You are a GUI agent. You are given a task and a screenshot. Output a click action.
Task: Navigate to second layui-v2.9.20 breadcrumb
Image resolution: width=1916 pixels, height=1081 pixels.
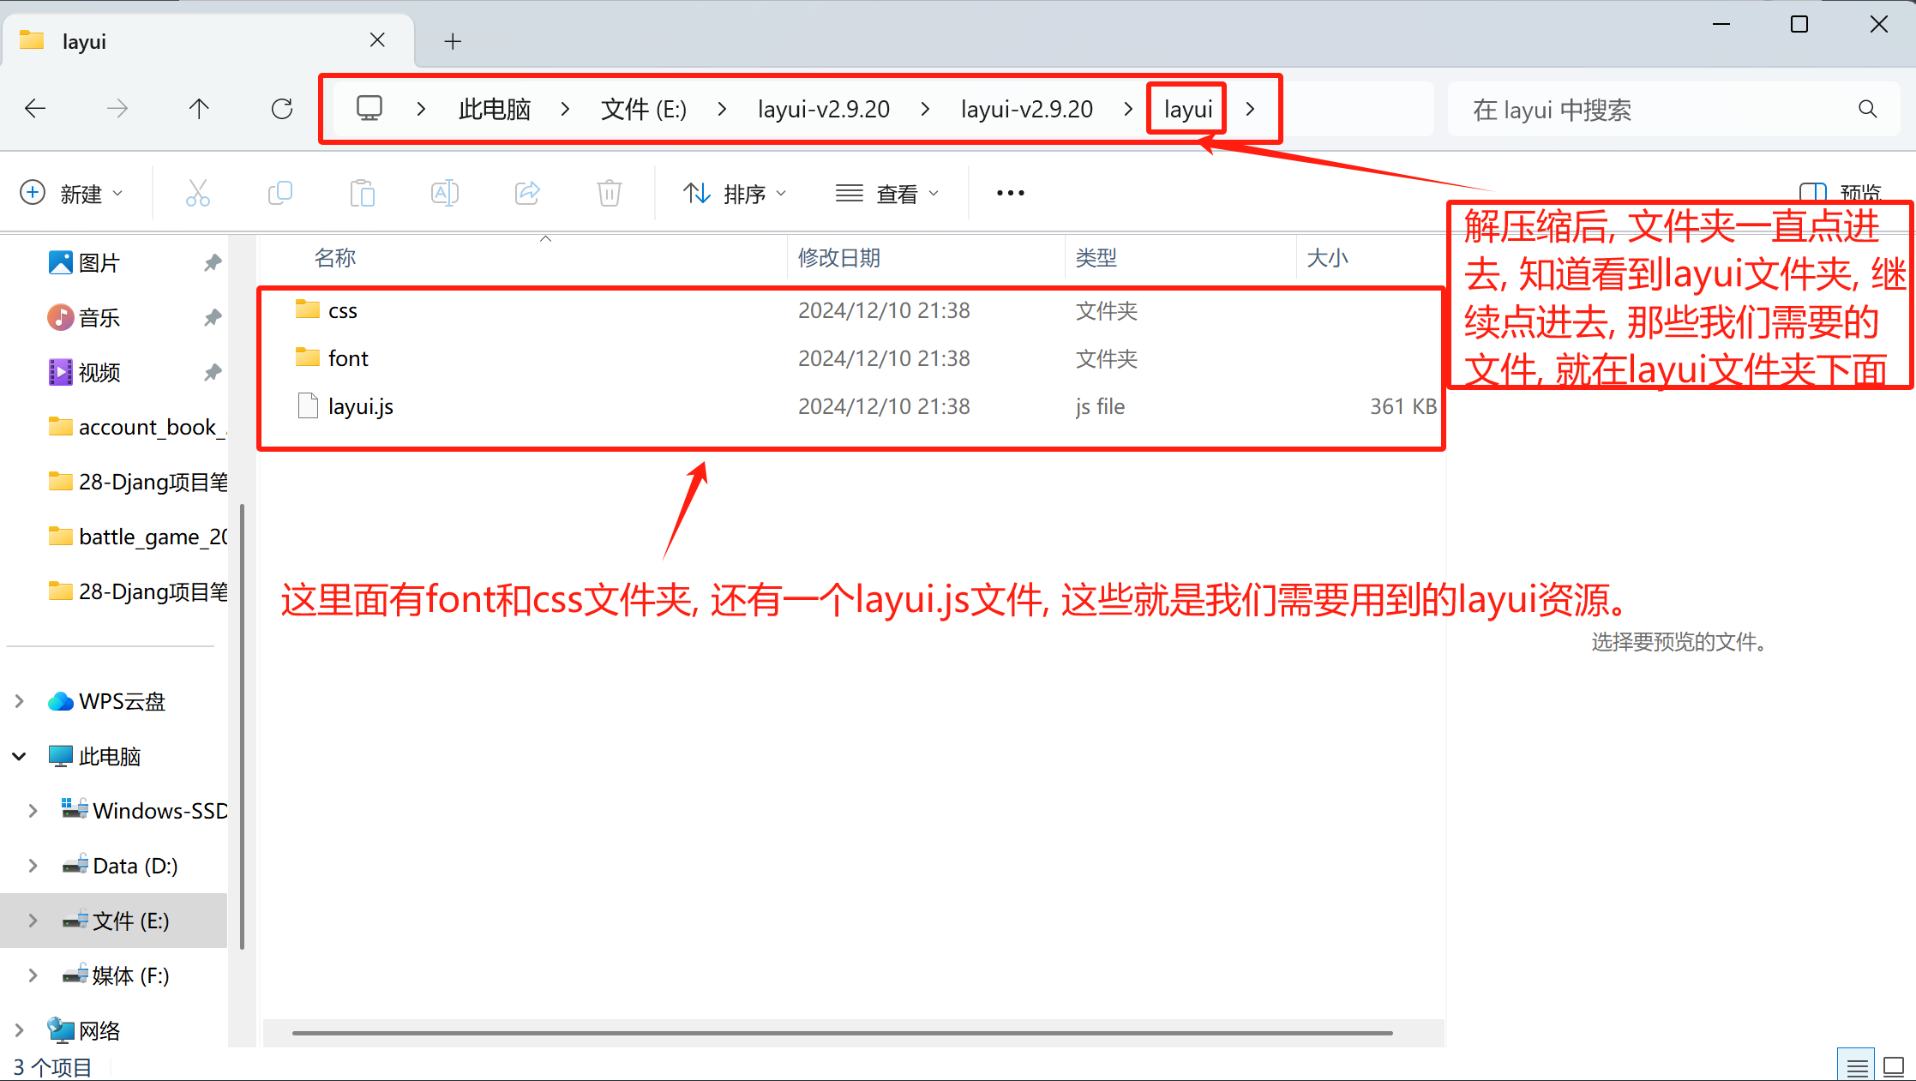tap(1026, 109)
